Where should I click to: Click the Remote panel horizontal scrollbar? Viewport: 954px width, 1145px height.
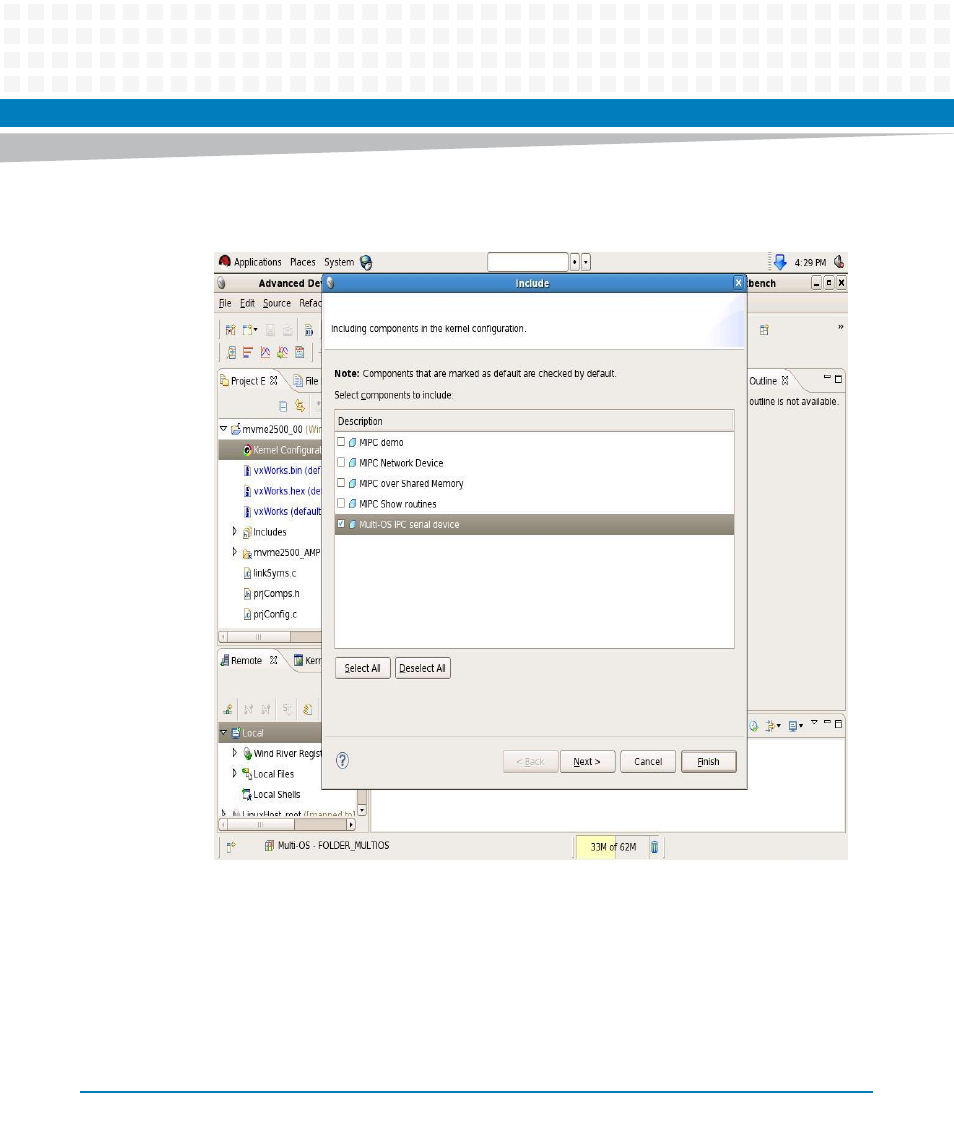[287, 824]
